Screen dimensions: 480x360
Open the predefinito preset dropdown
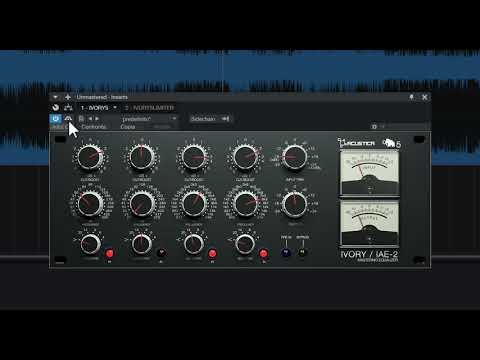click(149, 119)
